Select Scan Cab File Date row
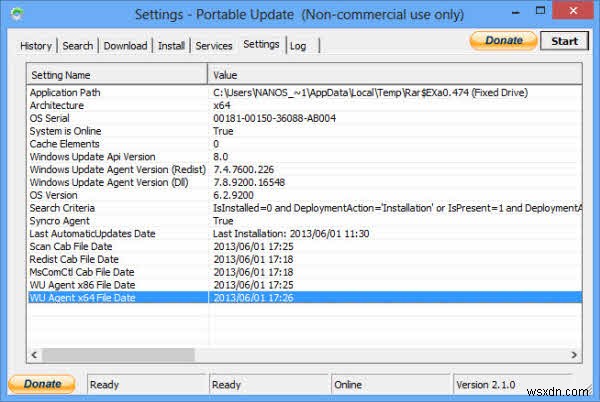This screenshot has width=600, height=402. (305, 246)
